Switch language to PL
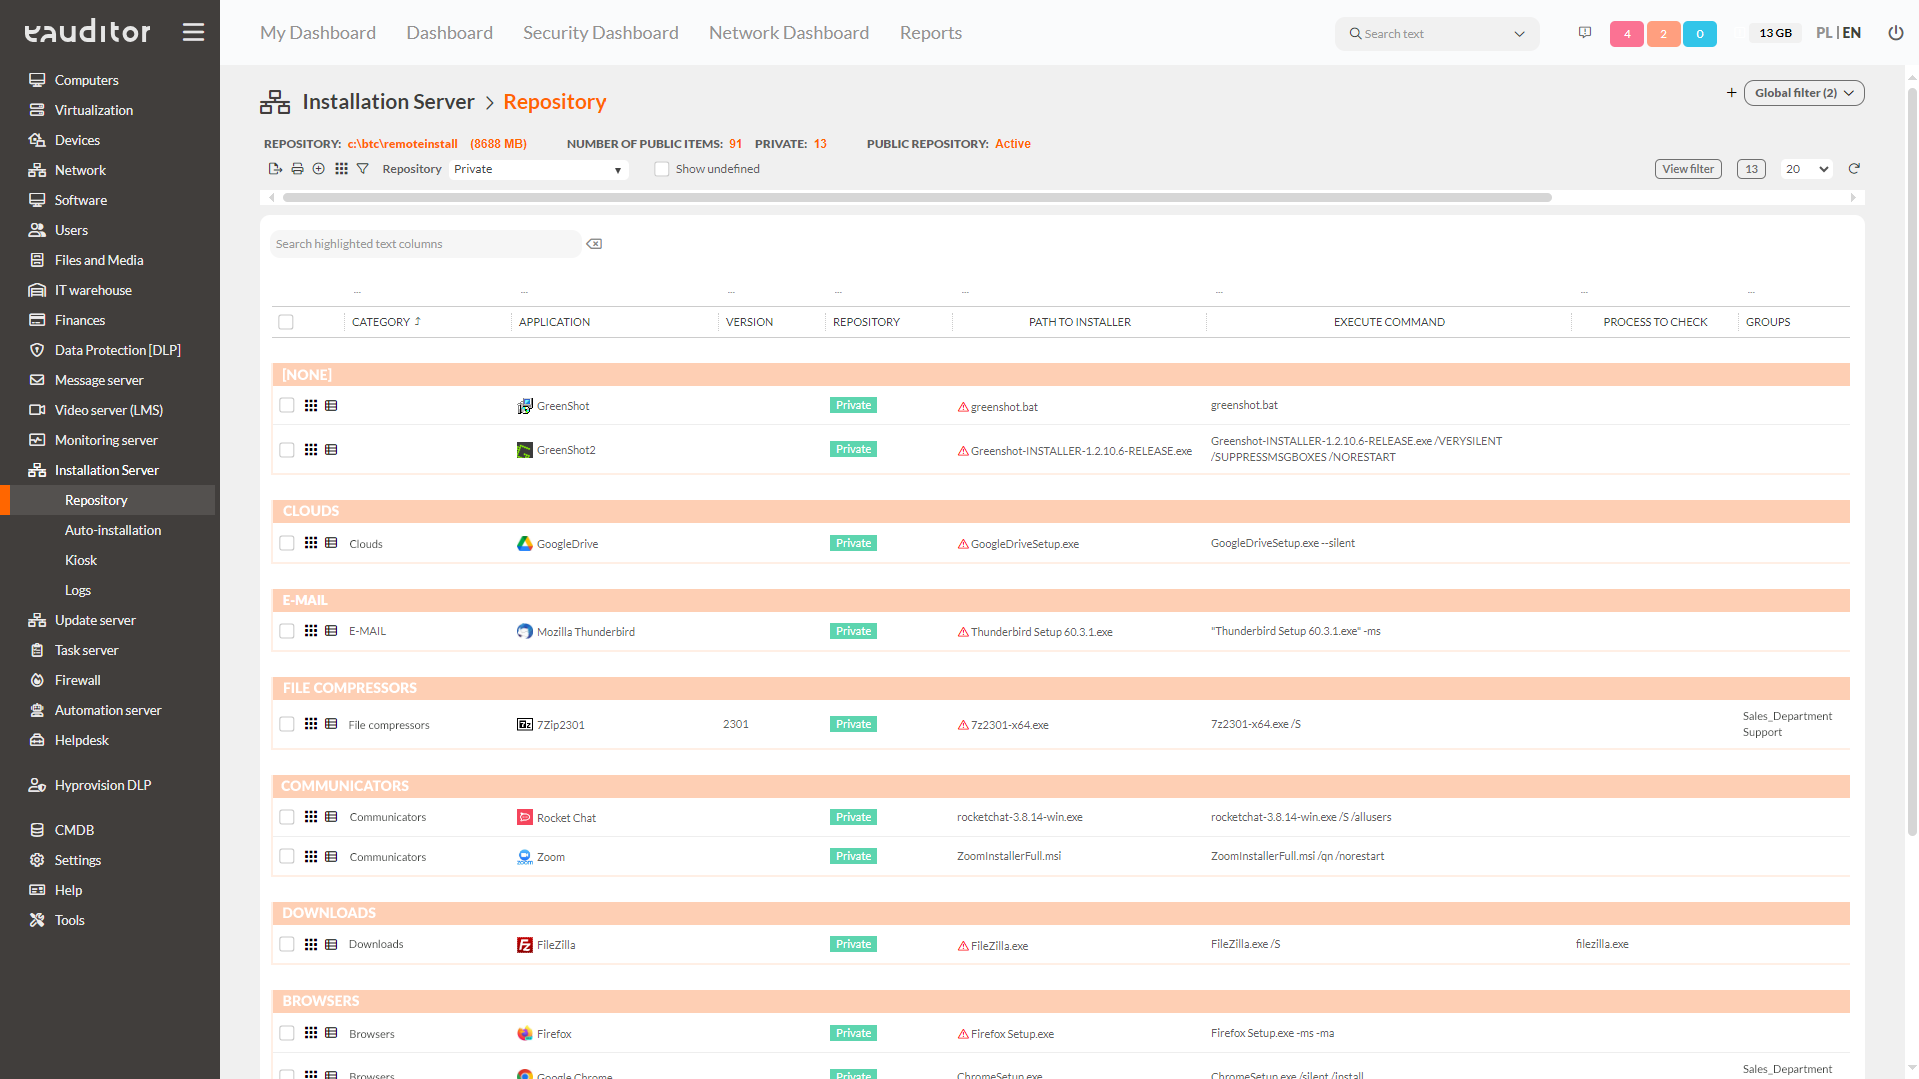This screenshot has height=1079, width=1919. coord(1824,33)
